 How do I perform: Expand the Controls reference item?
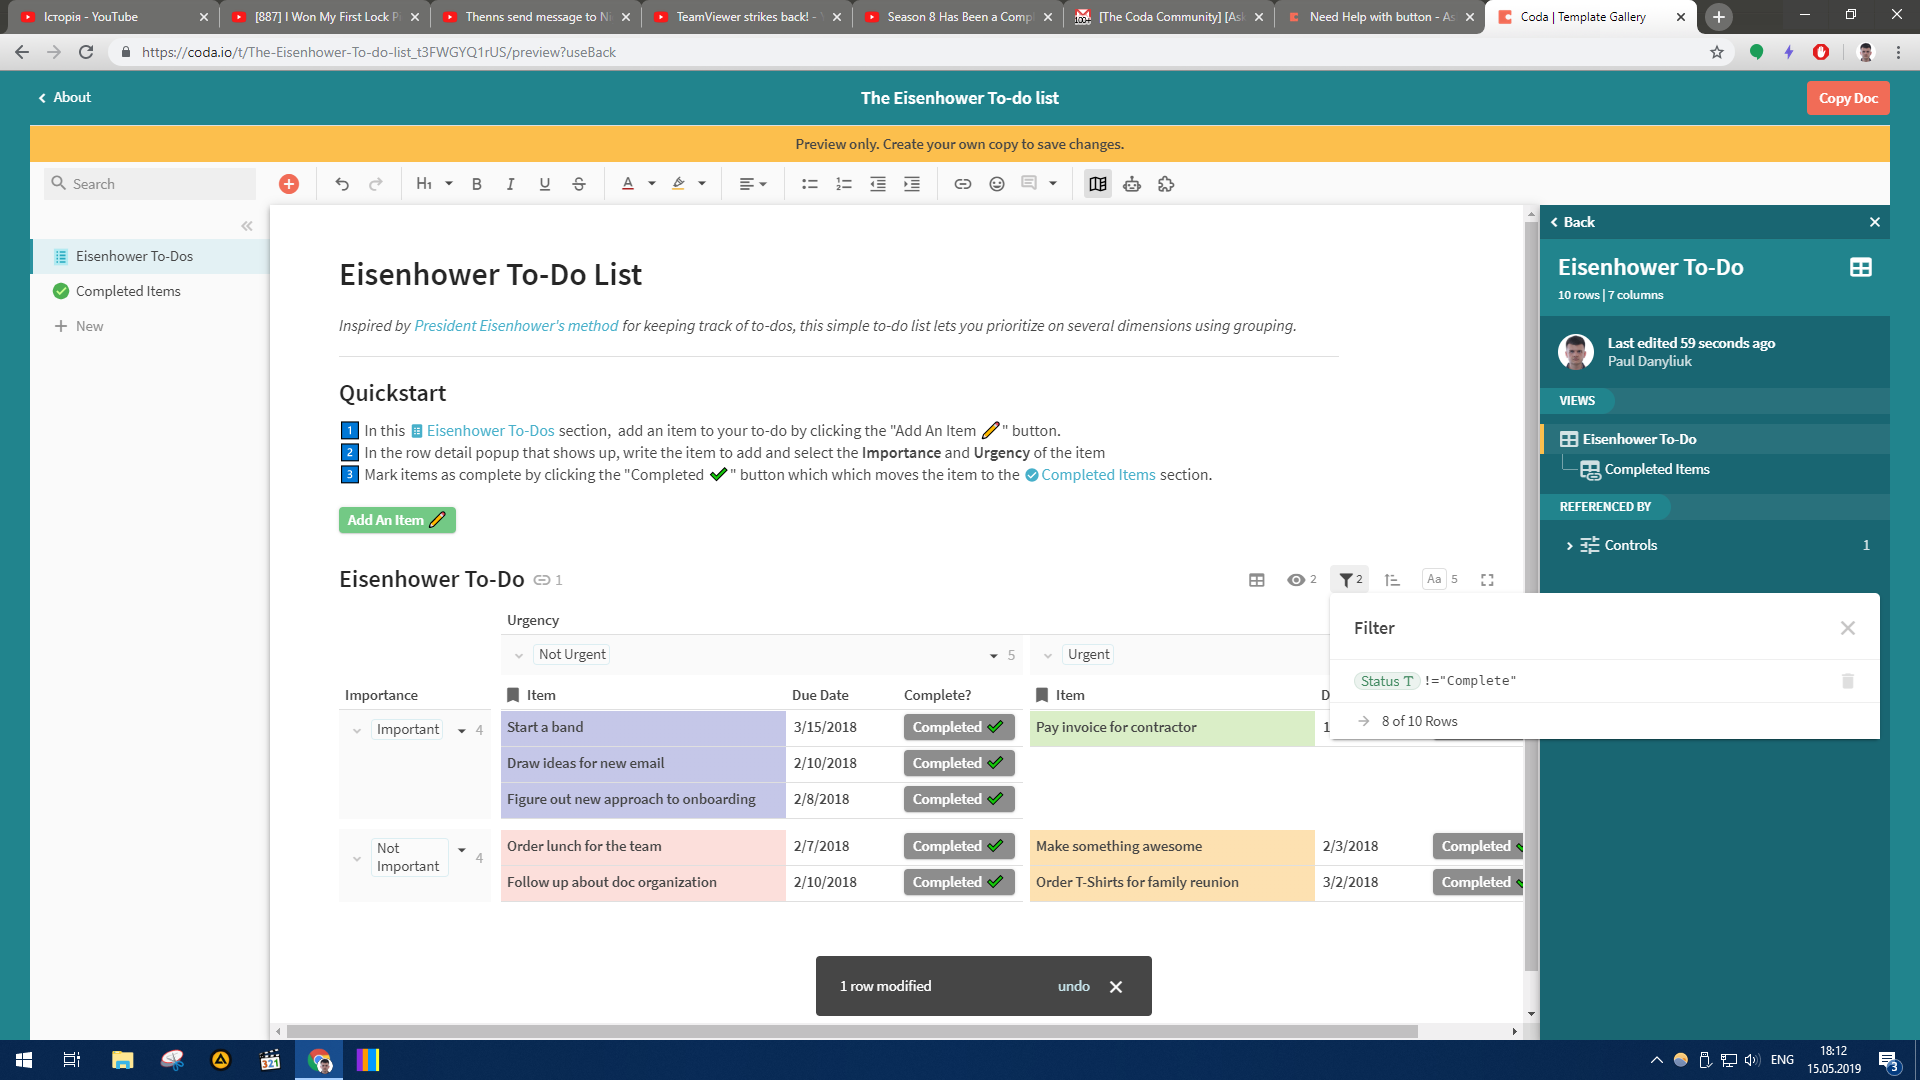click(x=1570, y=546)
